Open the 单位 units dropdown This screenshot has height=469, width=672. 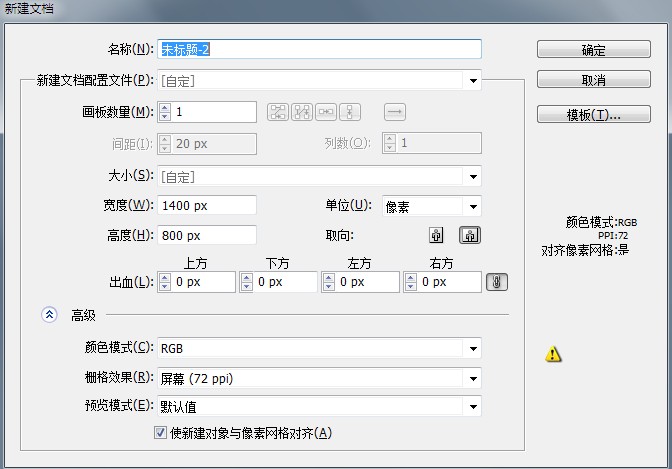click(x=472, y=207)
